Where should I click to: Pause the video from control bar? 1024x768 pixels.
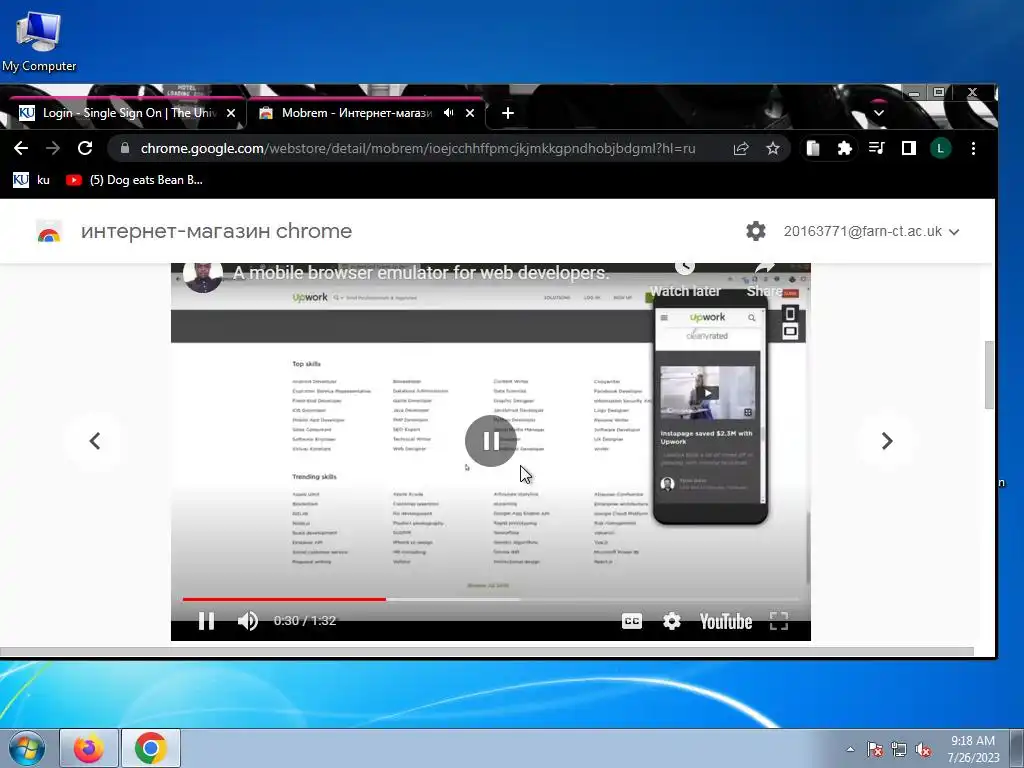click(x=206, y=620)
